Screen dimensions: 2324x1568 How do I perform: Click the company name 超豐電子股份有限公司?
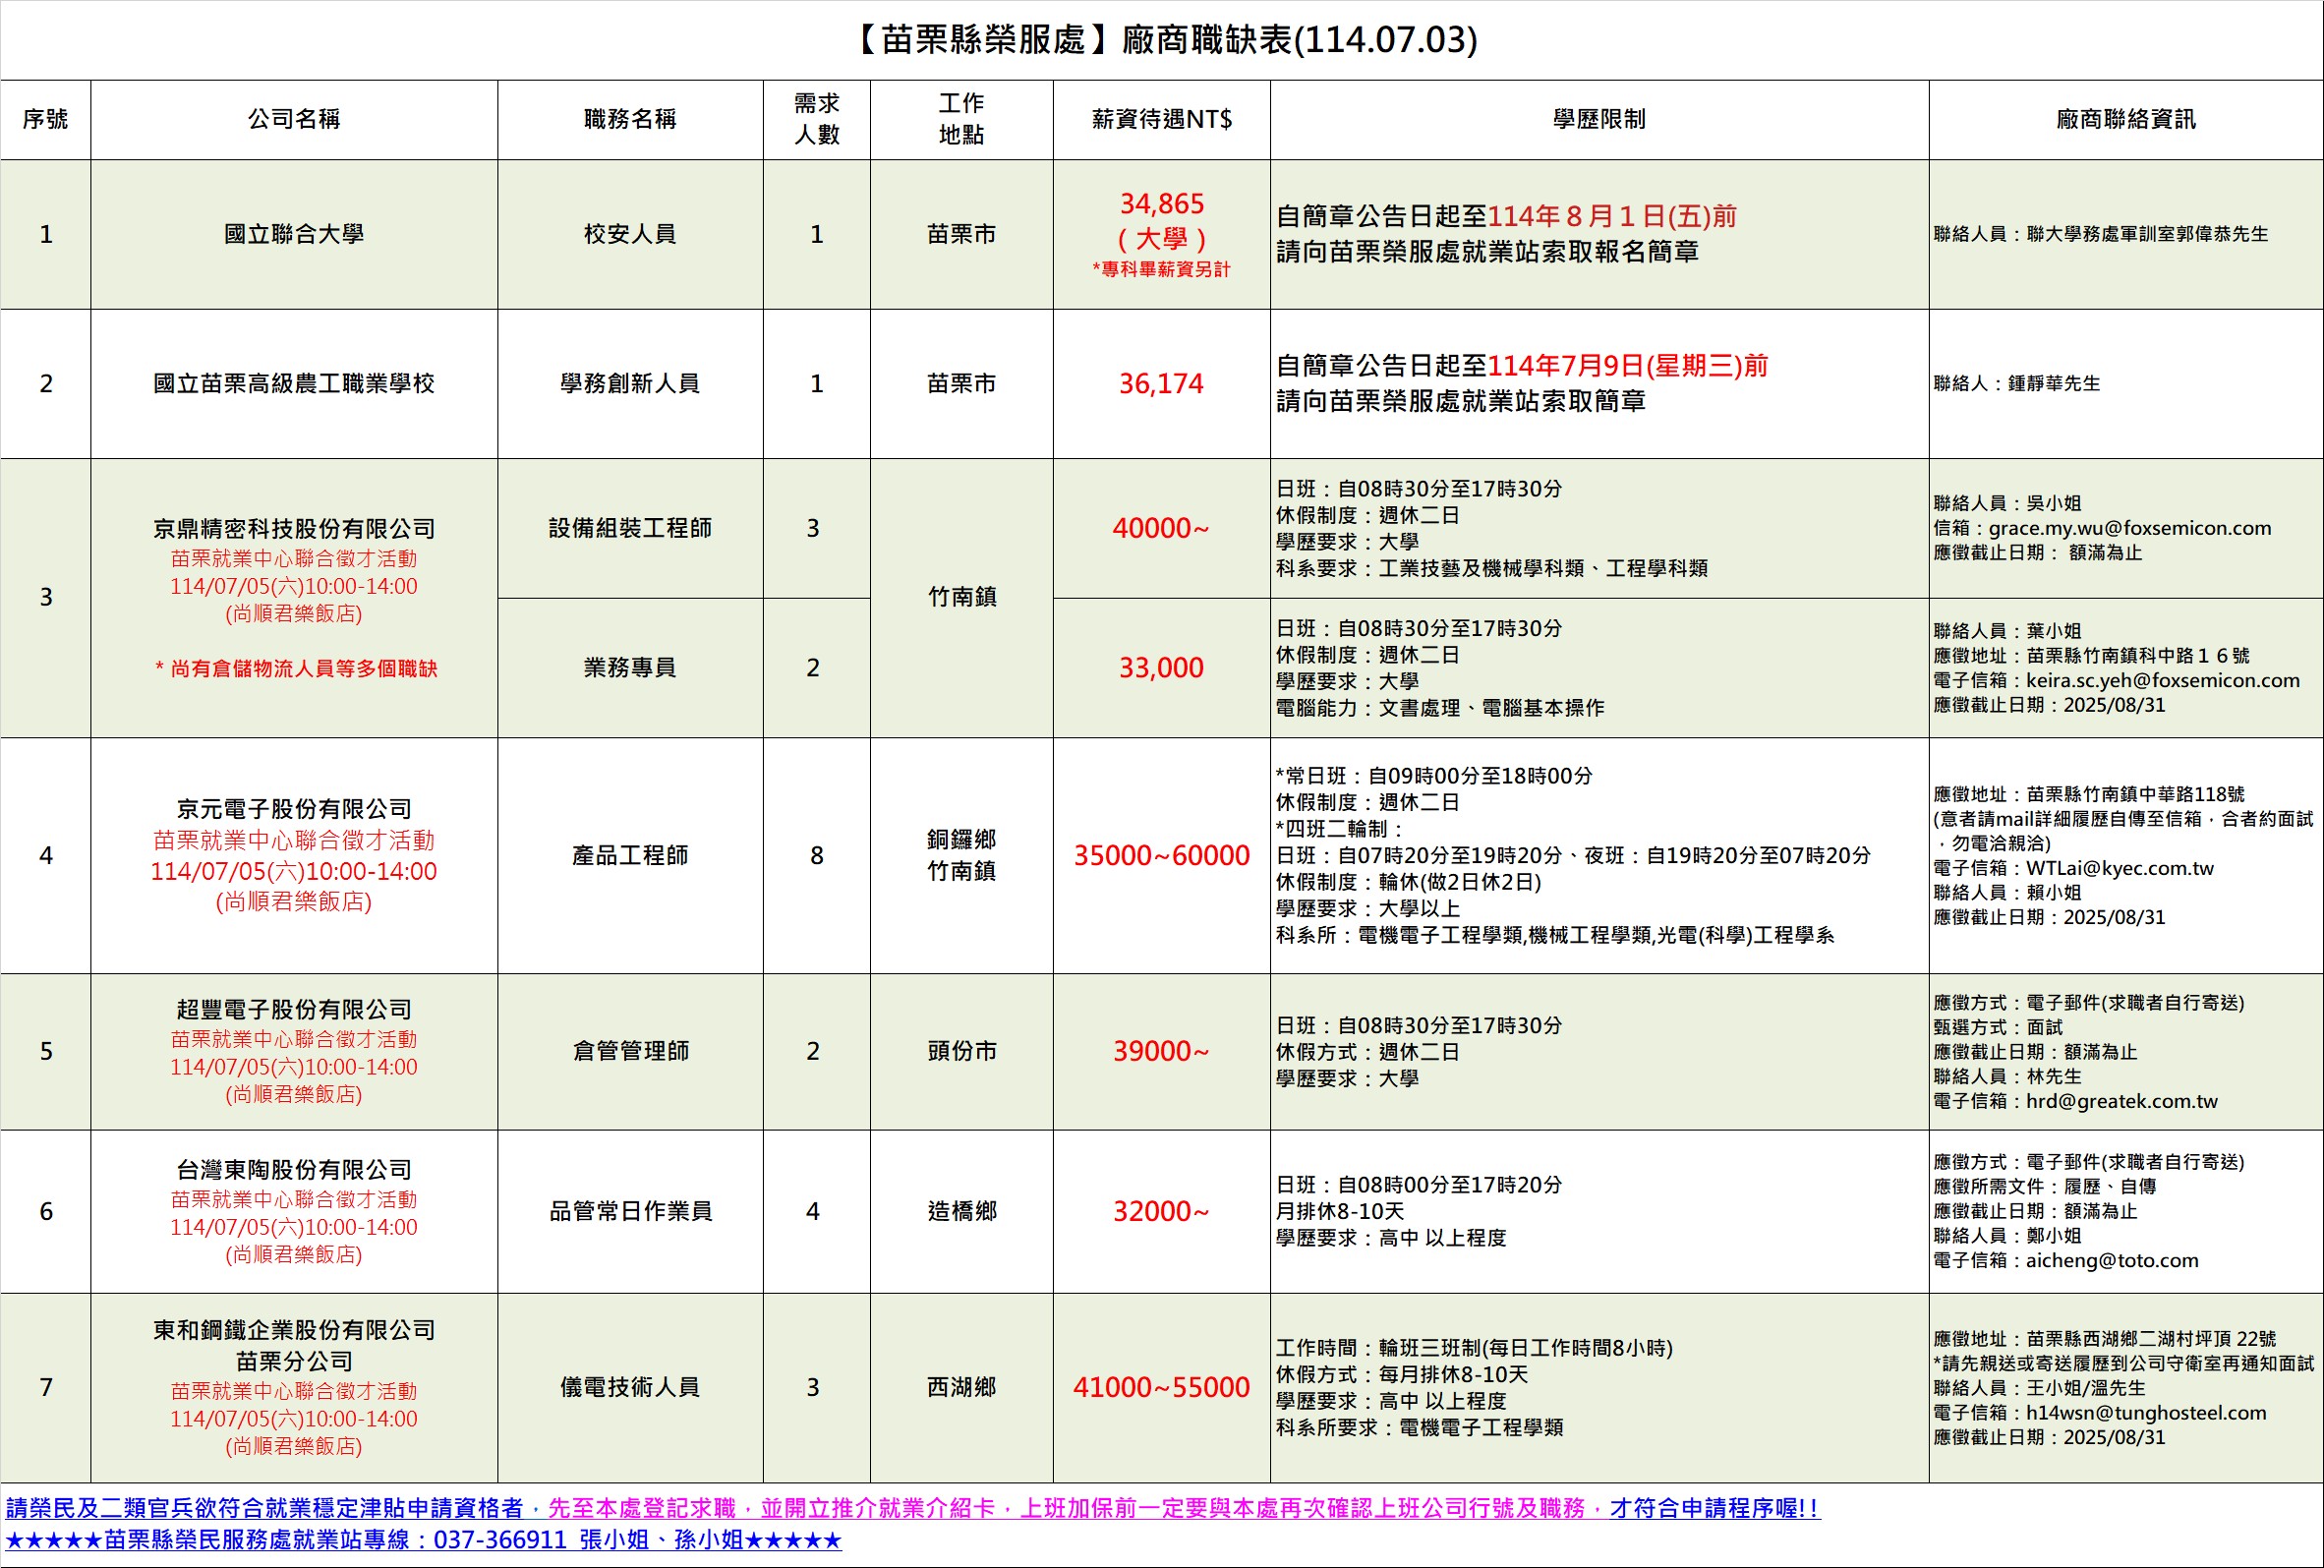coord(294,1010)
